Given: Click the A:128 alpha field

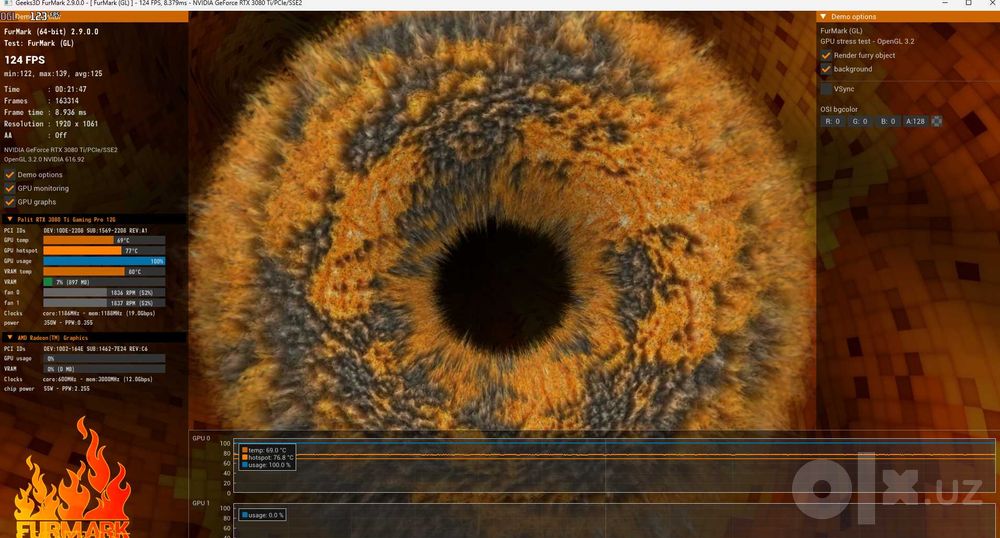Looking at the screenshot, I should pyautogui.click(x=915, y=121).
